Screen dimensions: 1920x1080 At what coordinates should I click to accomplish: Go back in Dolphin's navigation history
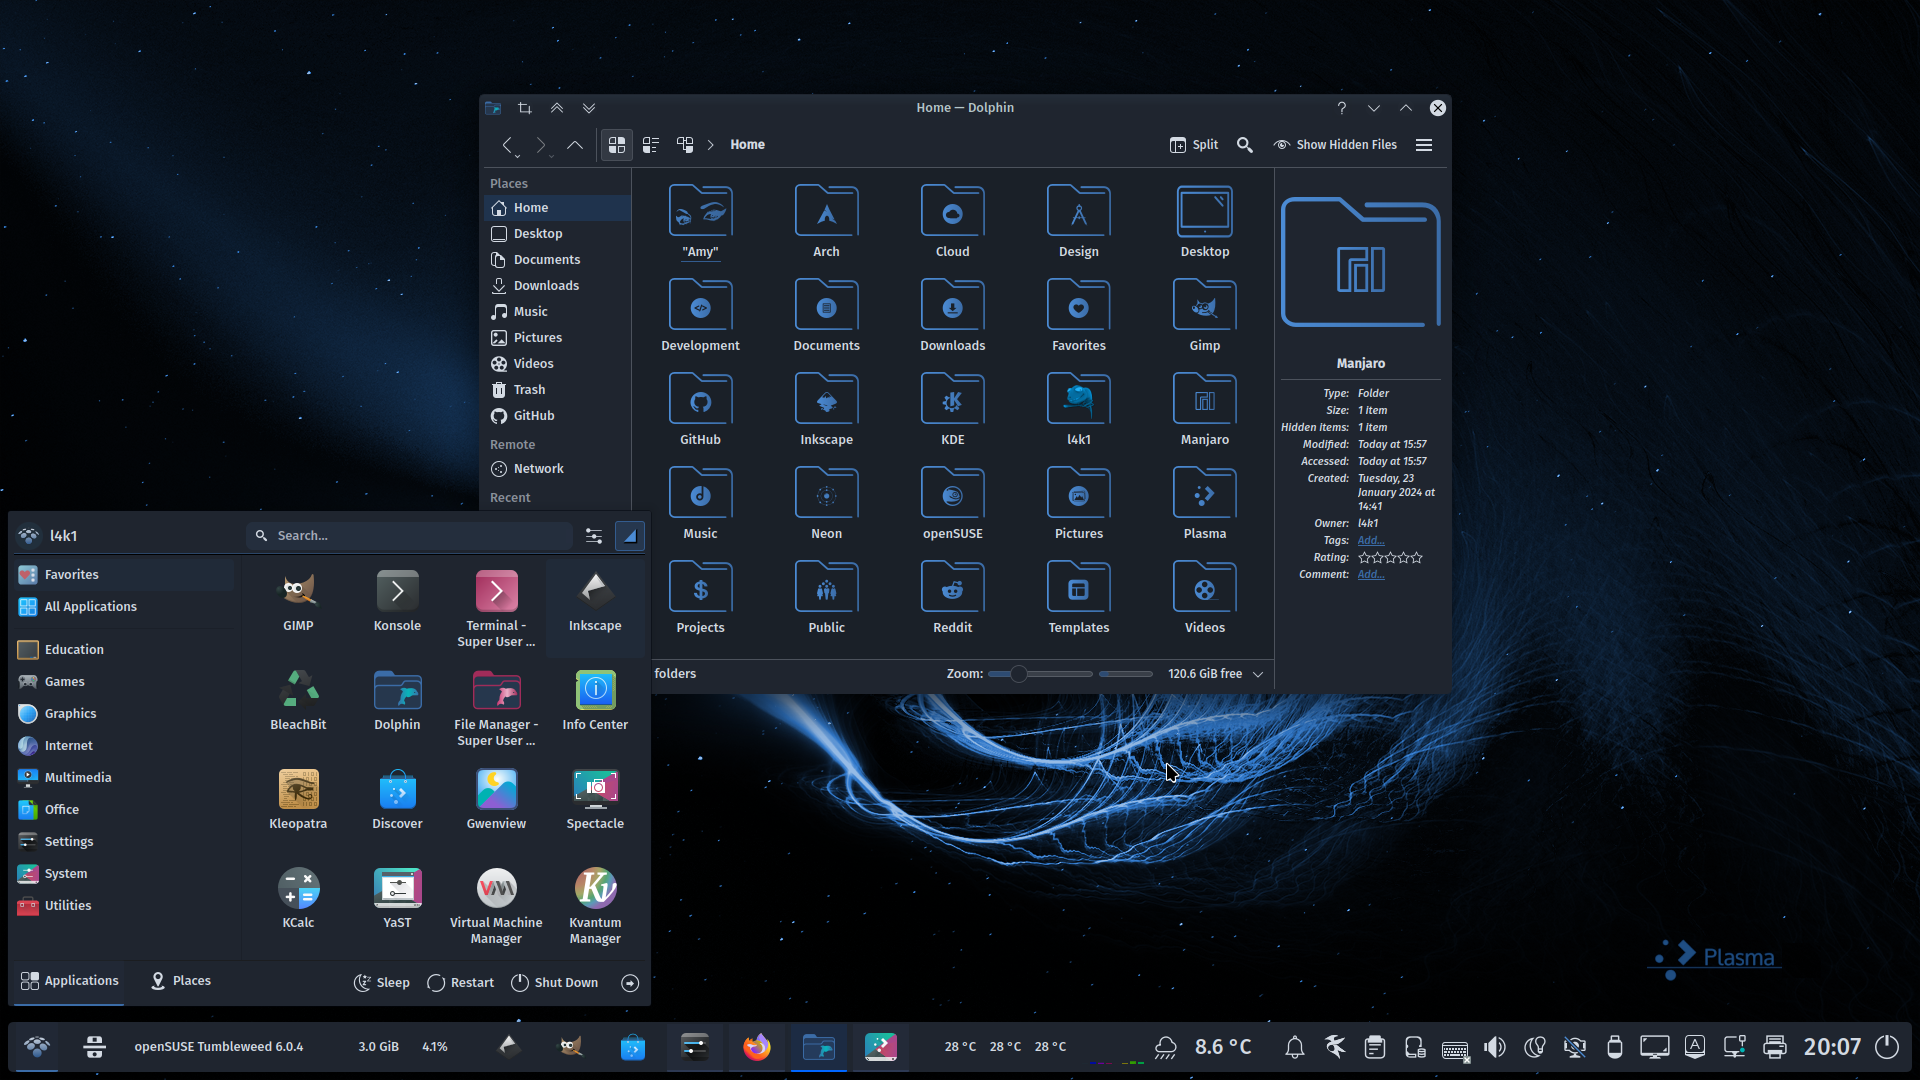(507, 145)
